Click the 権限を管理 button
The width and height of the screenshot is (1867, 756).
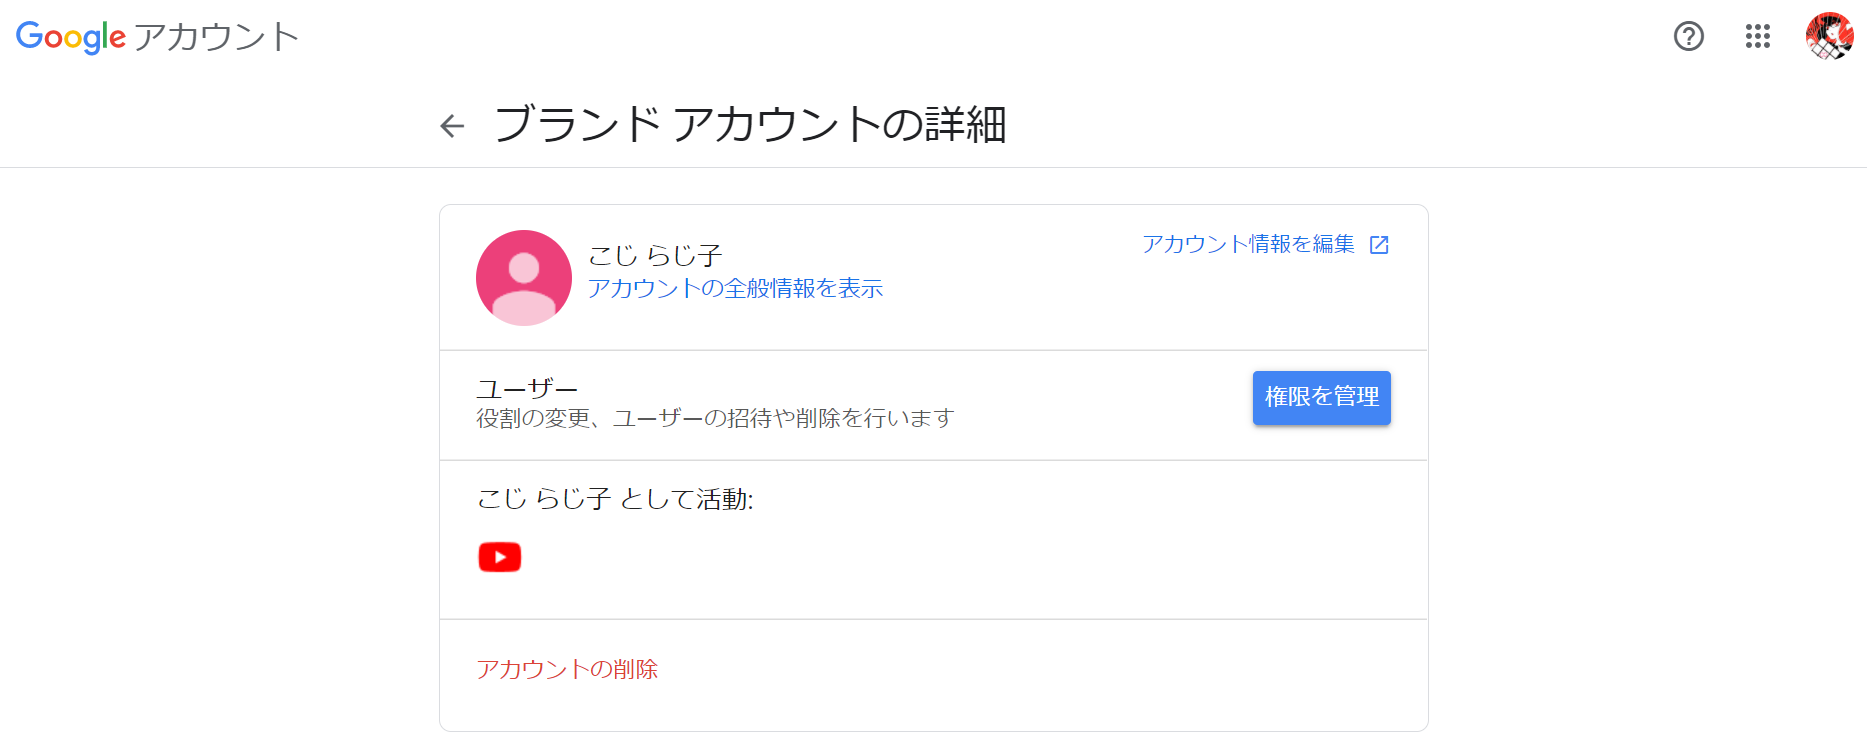tap(1321, 397)
